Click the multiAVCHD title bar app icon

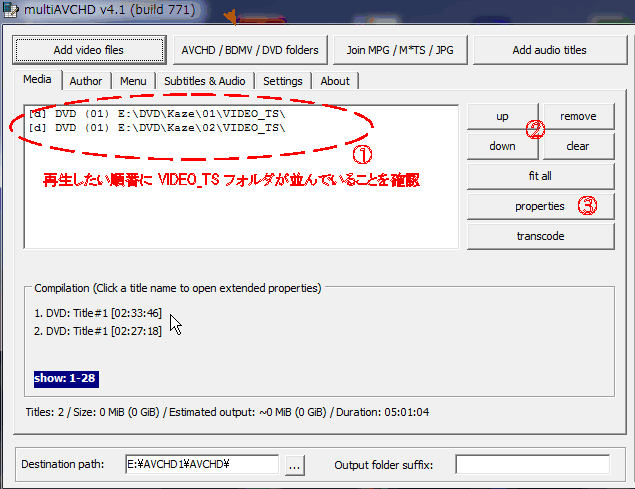coord(10,11)
